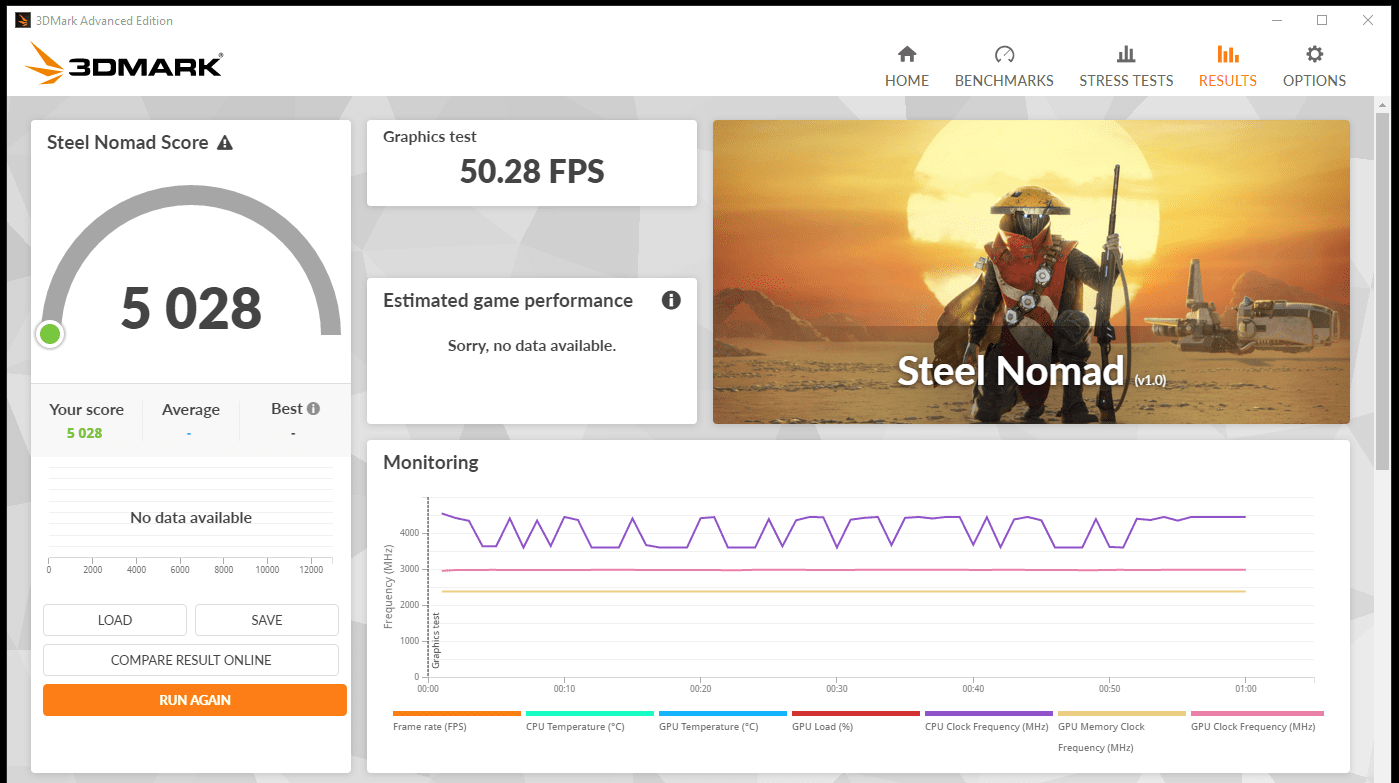Click the 5 028 score on the gauge
1399x783 pixels.
[191, 308]
